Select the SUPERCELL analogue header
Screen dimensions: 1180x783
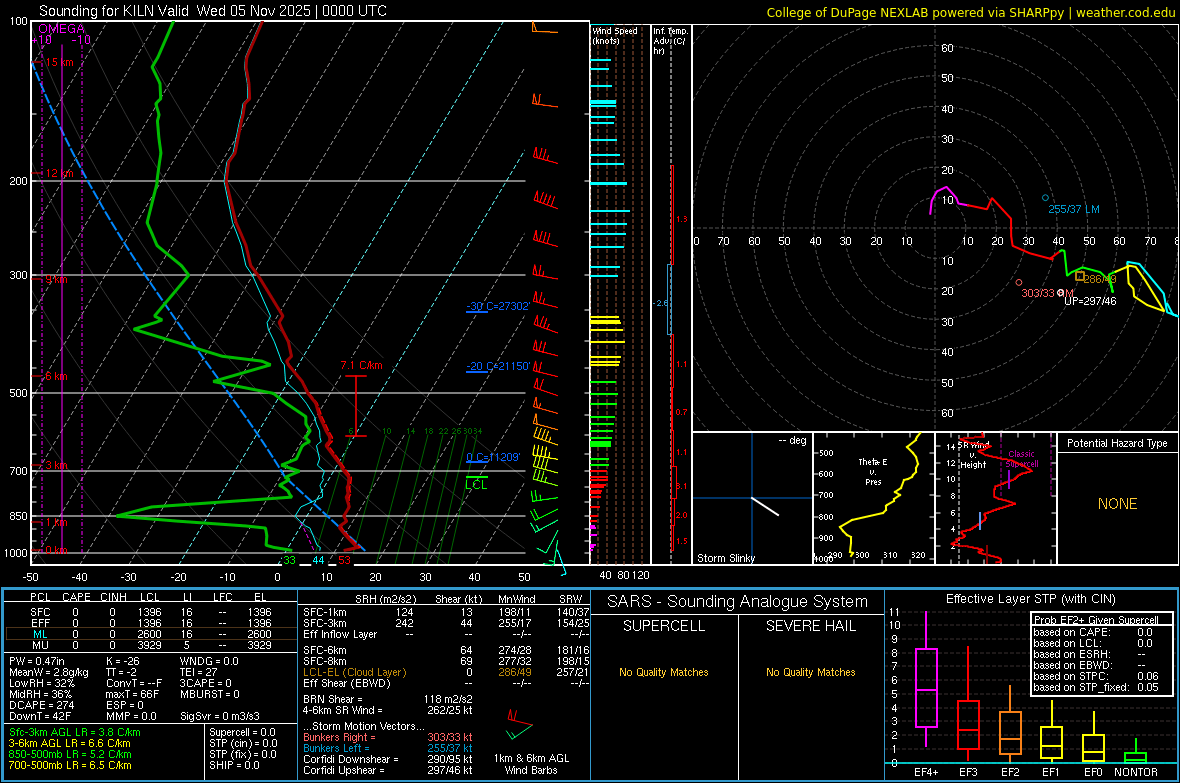(x=664, y=626)
